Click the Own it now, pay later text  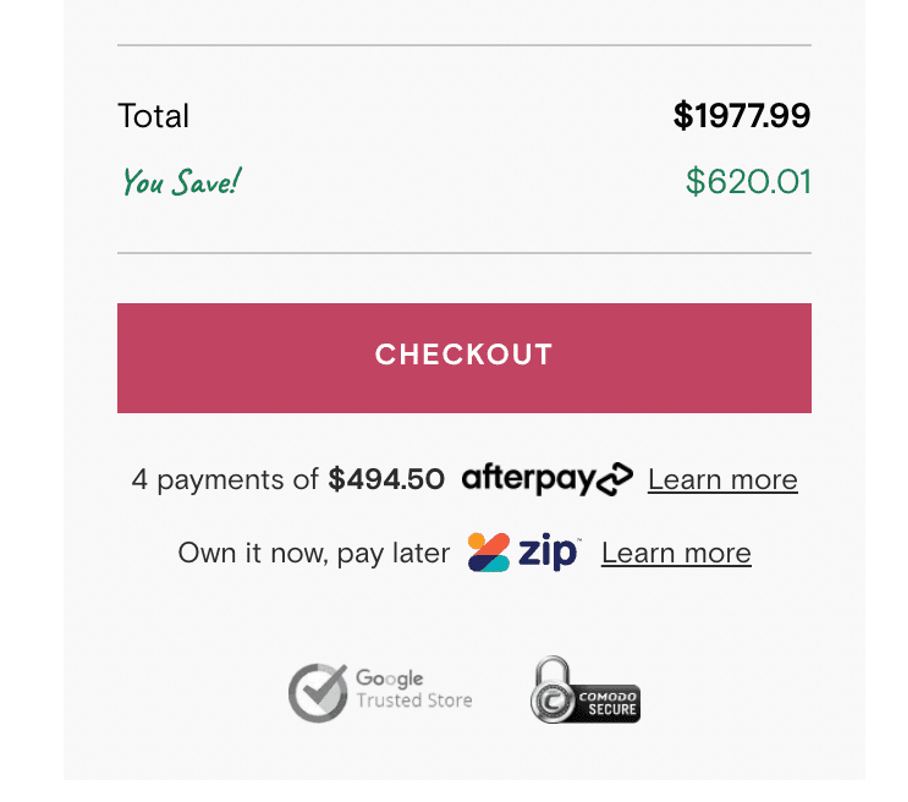pyautogui.click(x=314, y=554)
